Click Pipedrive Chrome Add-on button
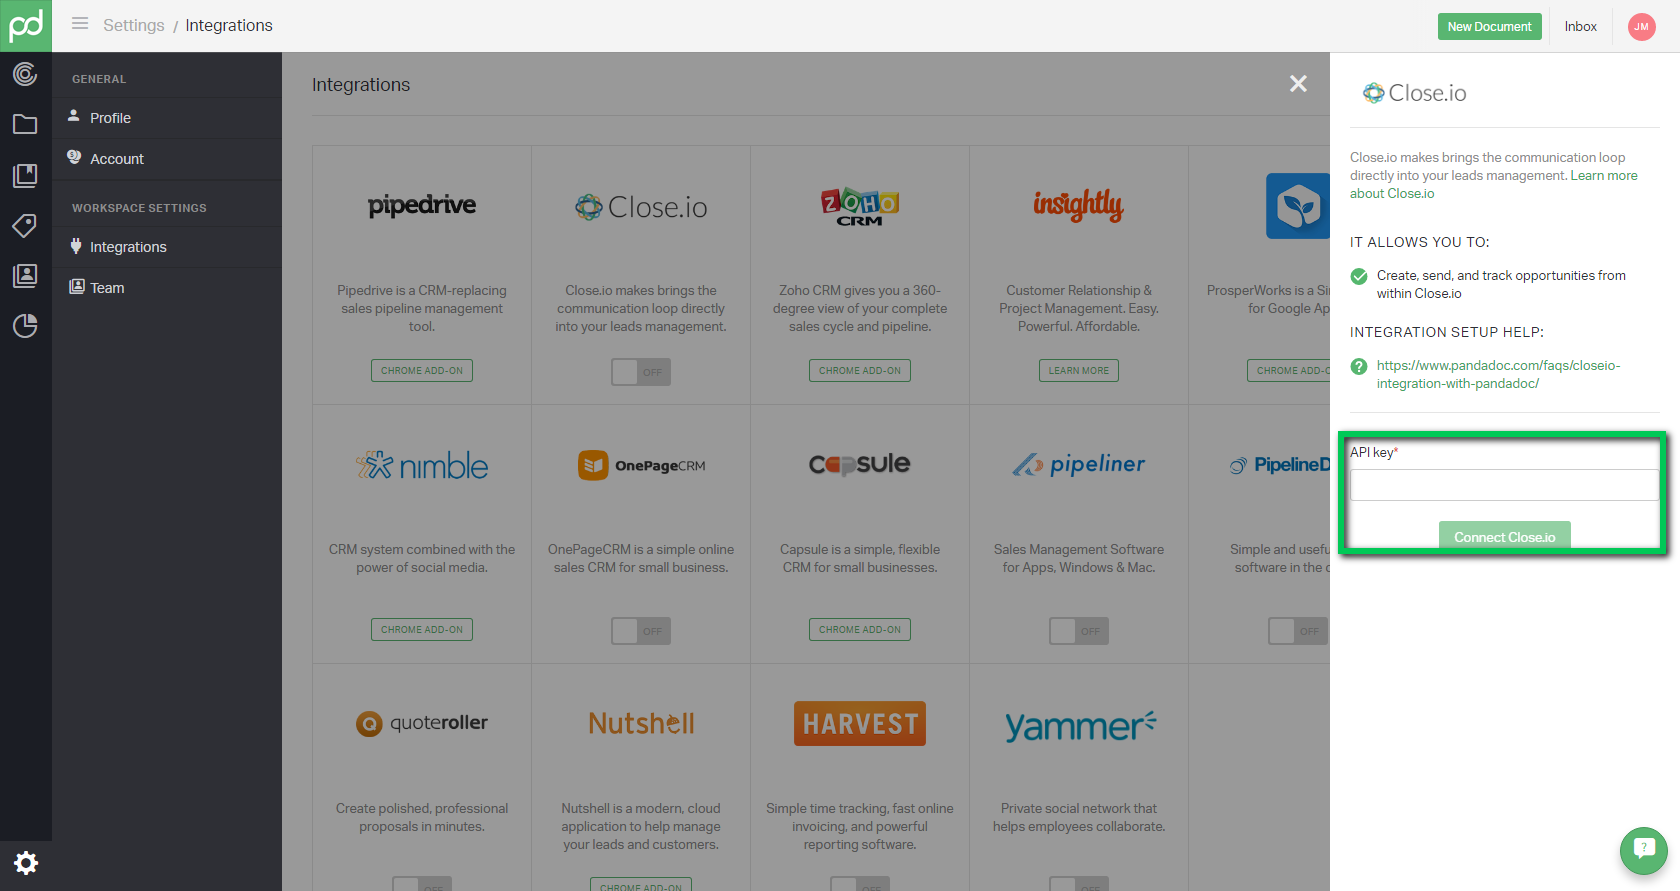 click(422, 370)
